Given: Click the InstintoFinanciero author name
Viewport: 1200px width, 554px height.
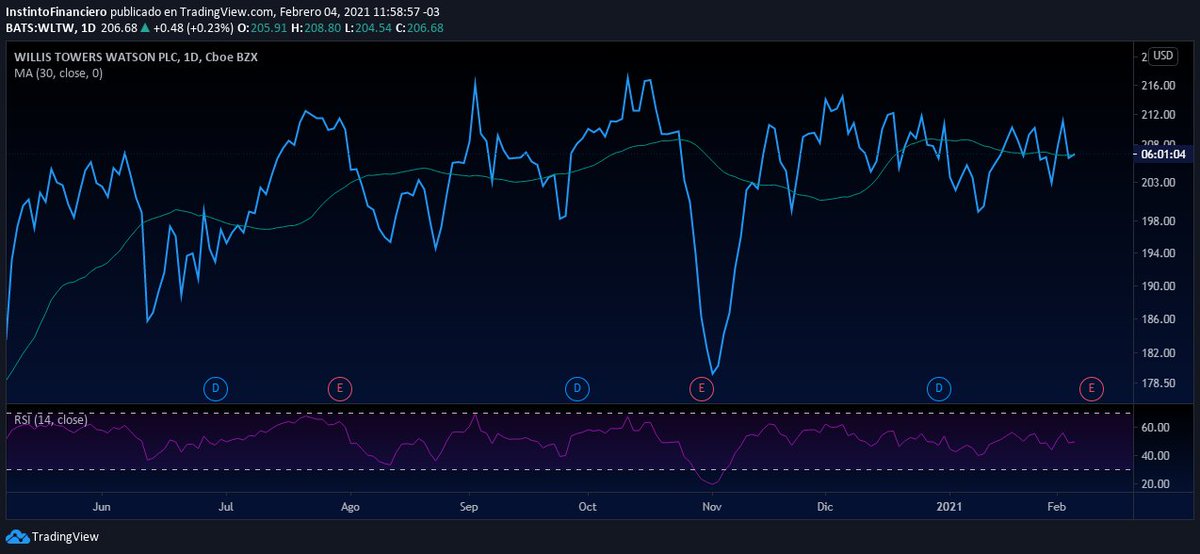Looking at the screenshot, I should (x=54, y=11).
